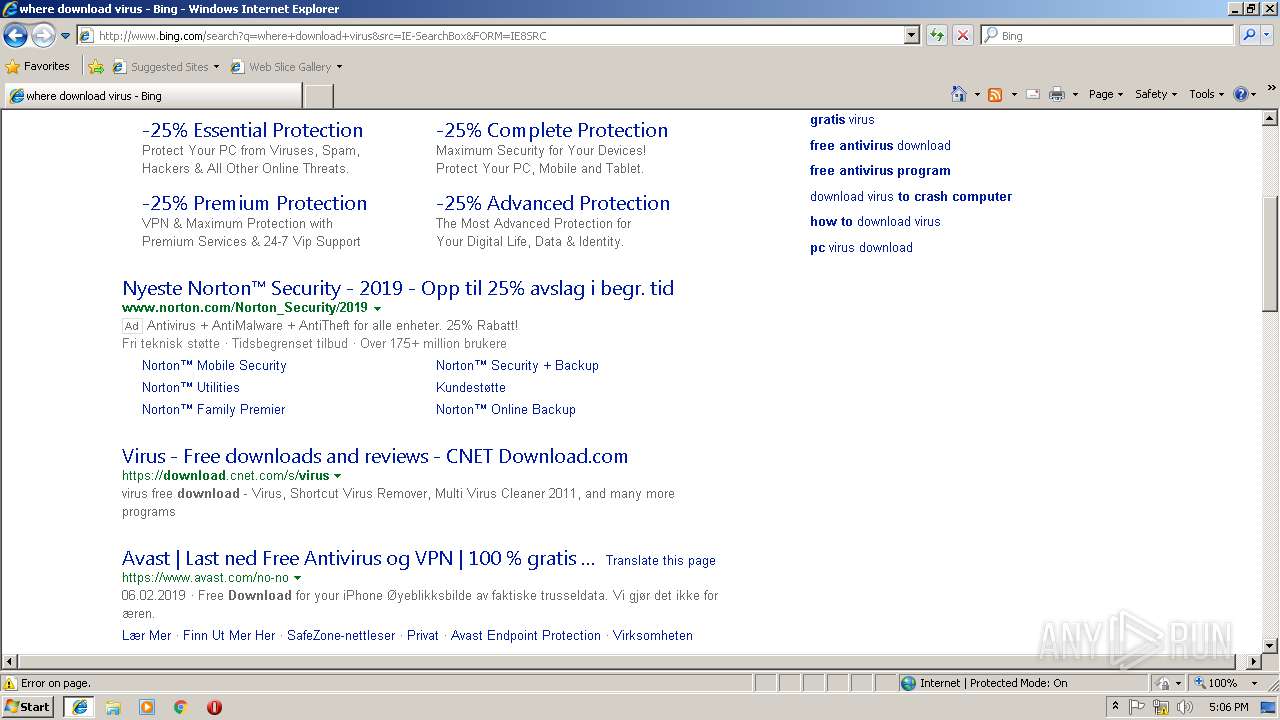This screenshot has width=1280, height=720.
Task: Open Norton Mobile Security sublink
Action: 214,366
